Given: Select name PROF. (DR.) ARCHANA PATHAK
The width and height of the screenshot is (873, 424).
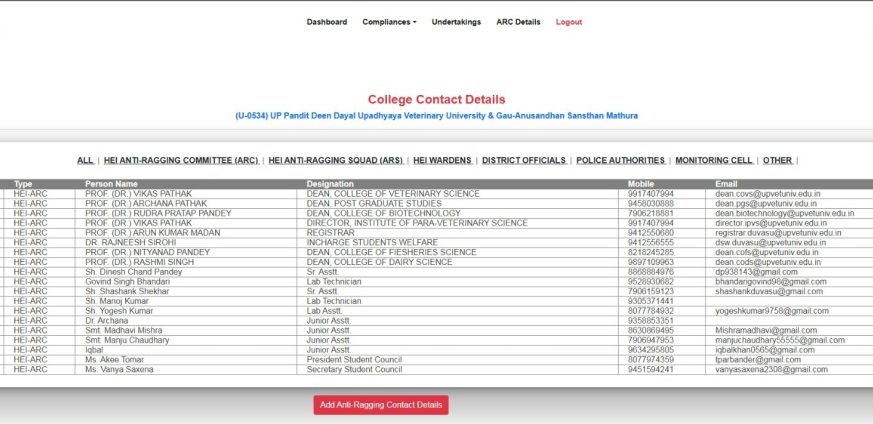Looking at the screenshot, I should (146, 204).
